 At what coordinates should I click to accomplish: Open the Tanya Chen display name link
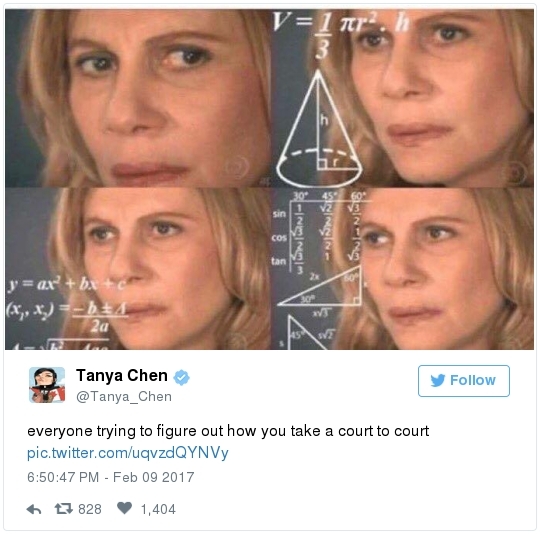click(x=122, y=375)
